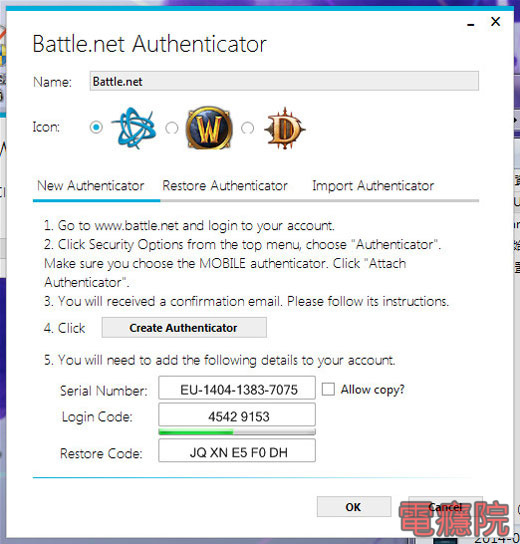520x544 pixels.
Task: Click the 'Icon:' label
Action: click(x=46, y=127)
